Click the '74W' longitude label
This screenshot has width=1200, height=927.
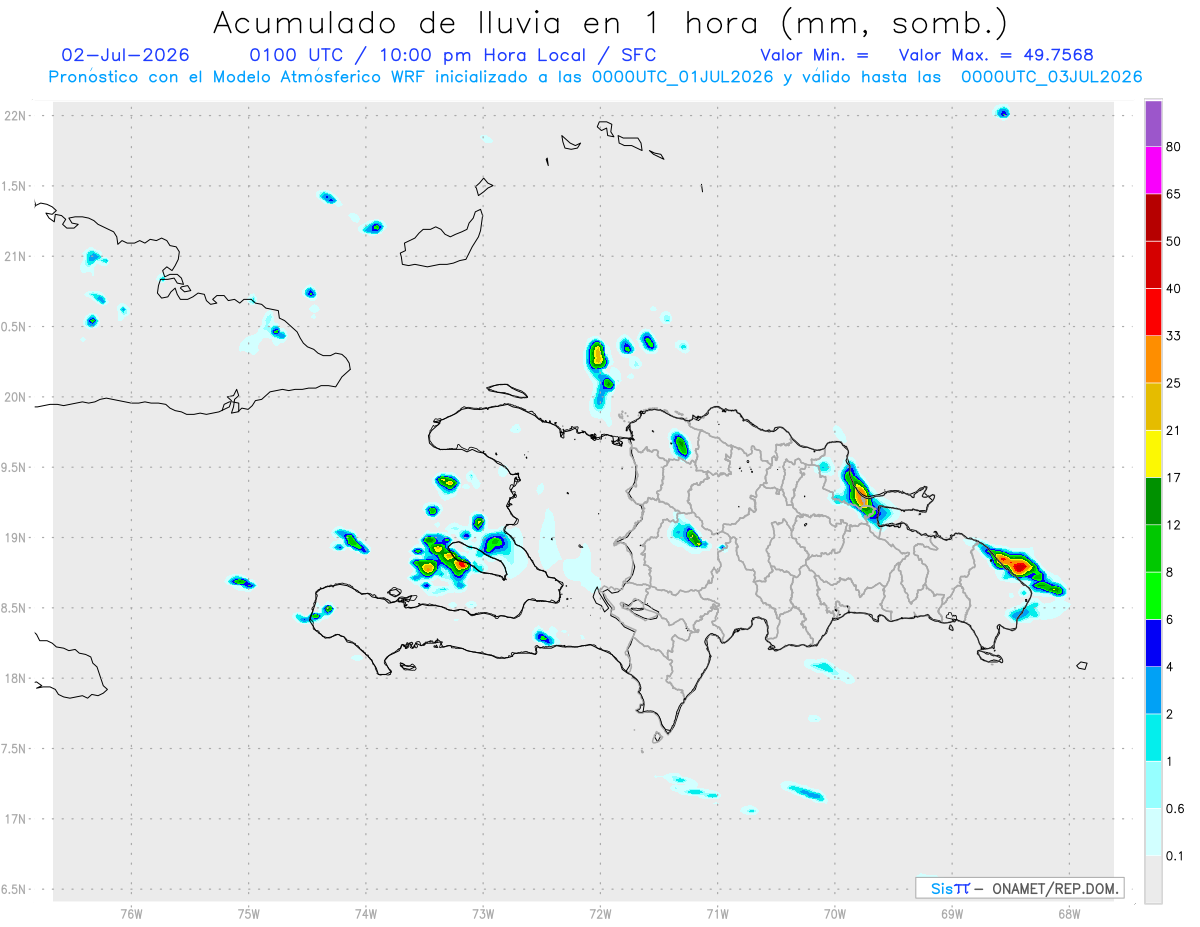click(366, 912)
